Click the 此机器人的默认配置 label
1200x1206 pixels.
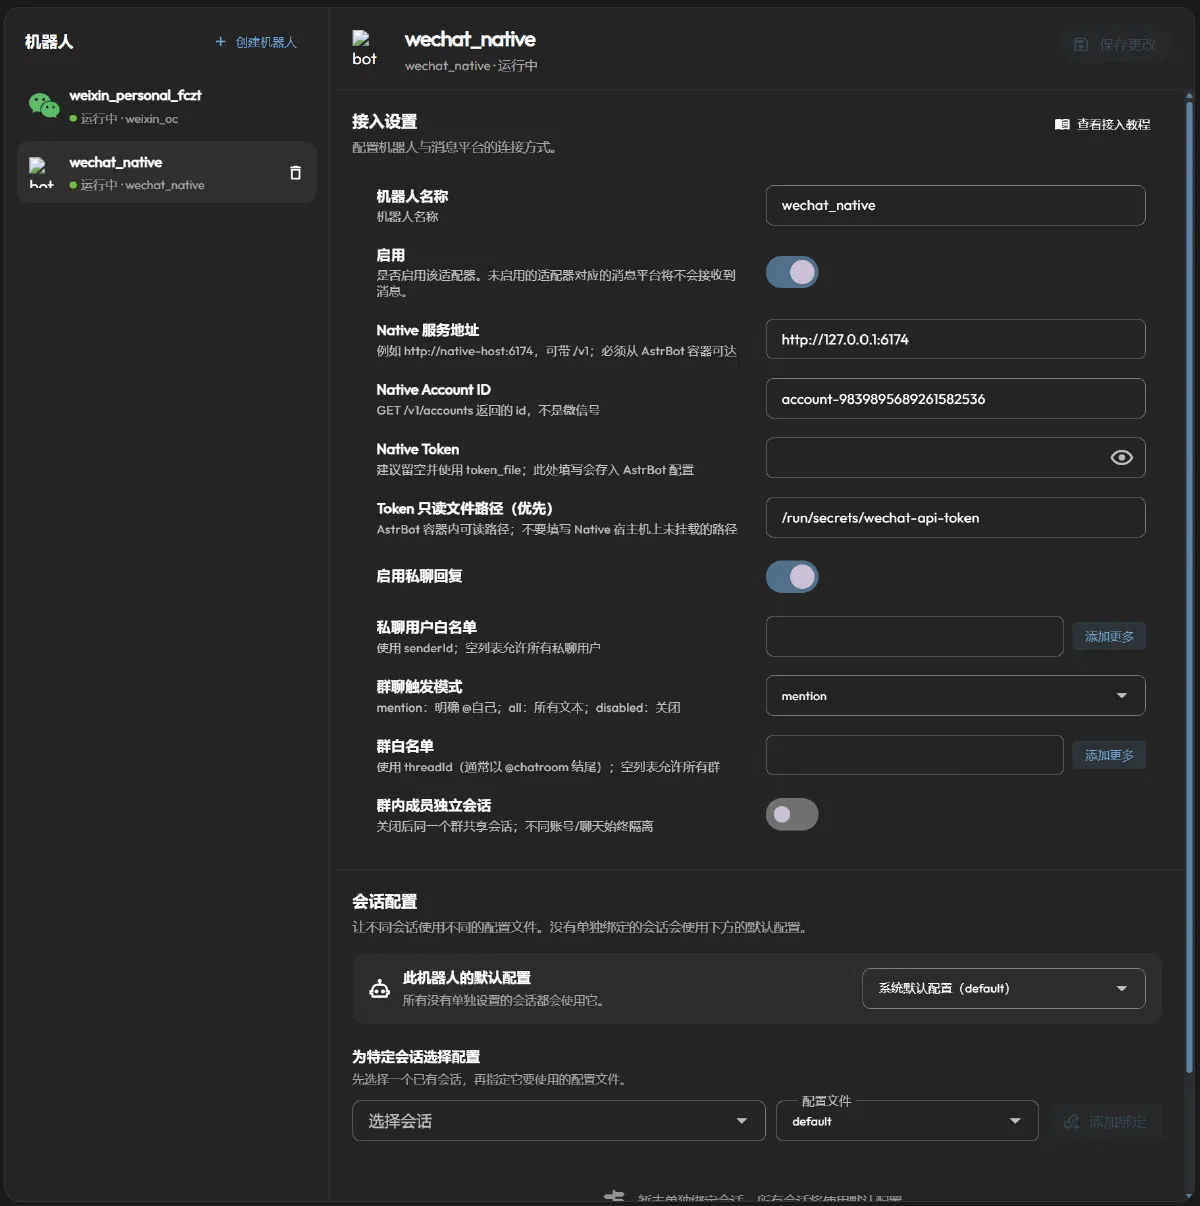(x=466, y=978)
